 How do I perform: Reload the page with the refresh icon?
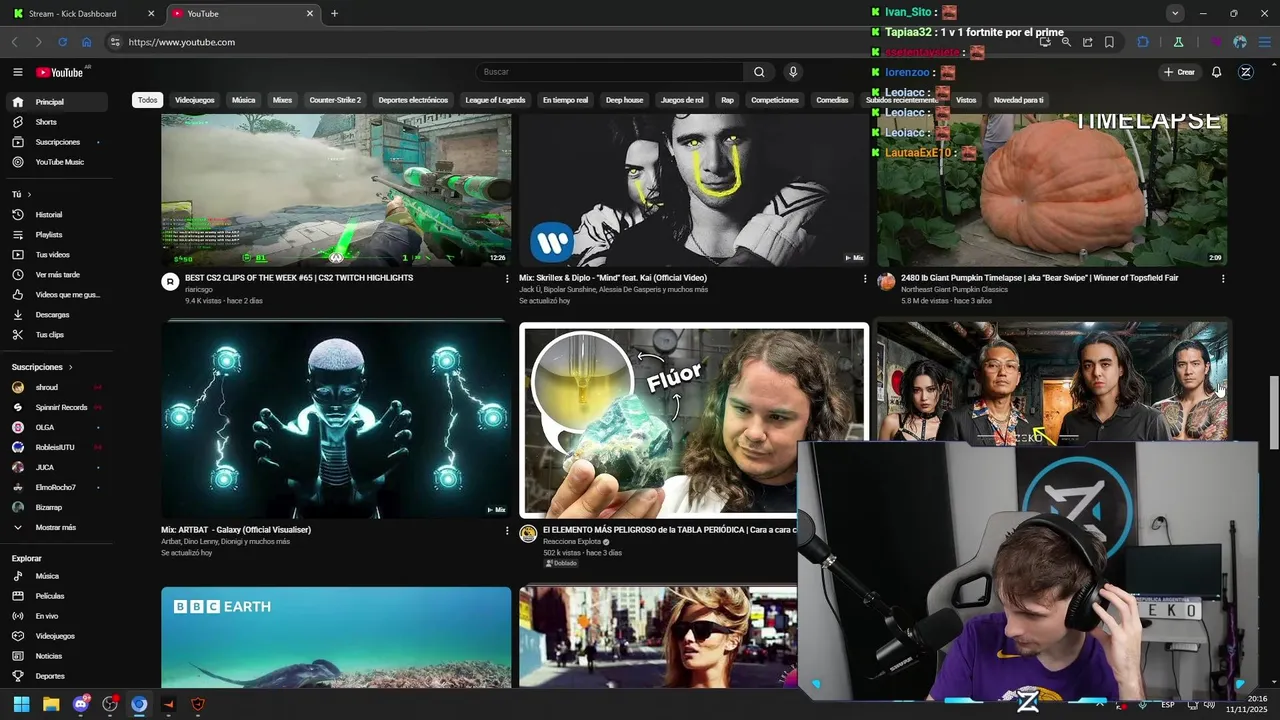[x=62, y=42]
